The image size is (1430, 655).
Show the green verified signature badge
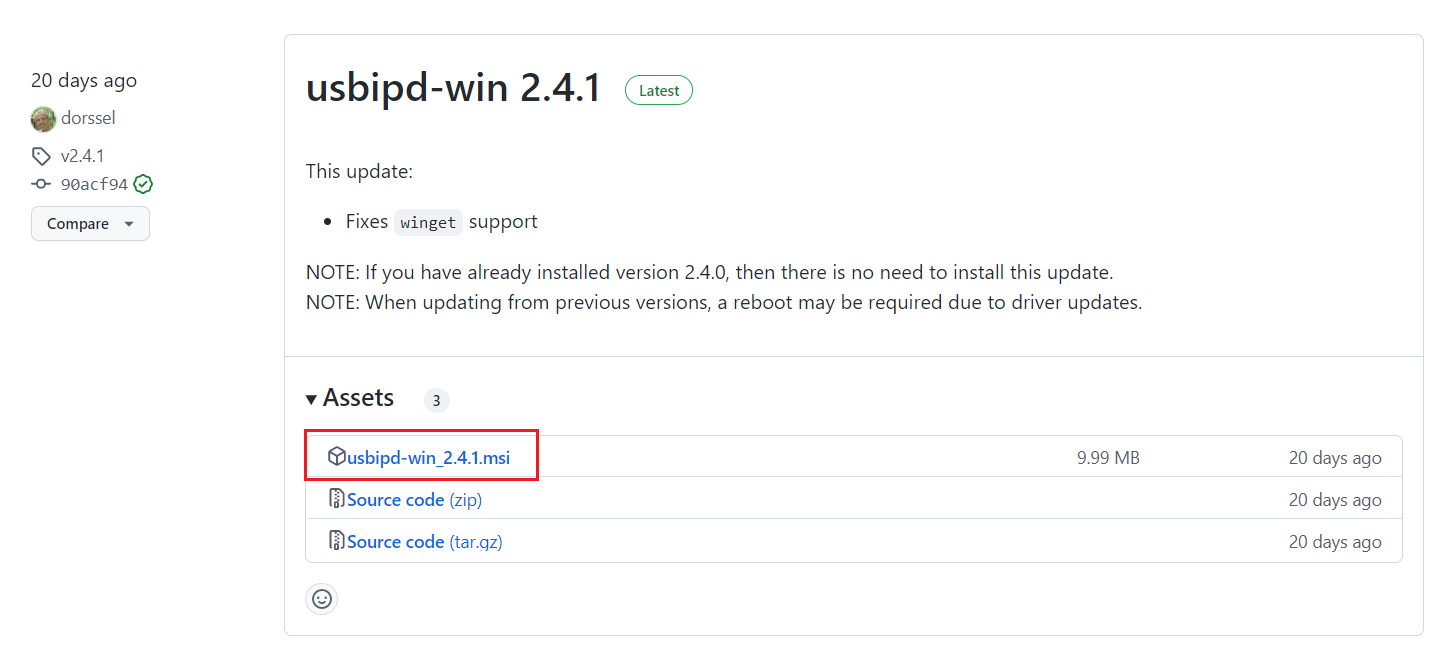143,184
